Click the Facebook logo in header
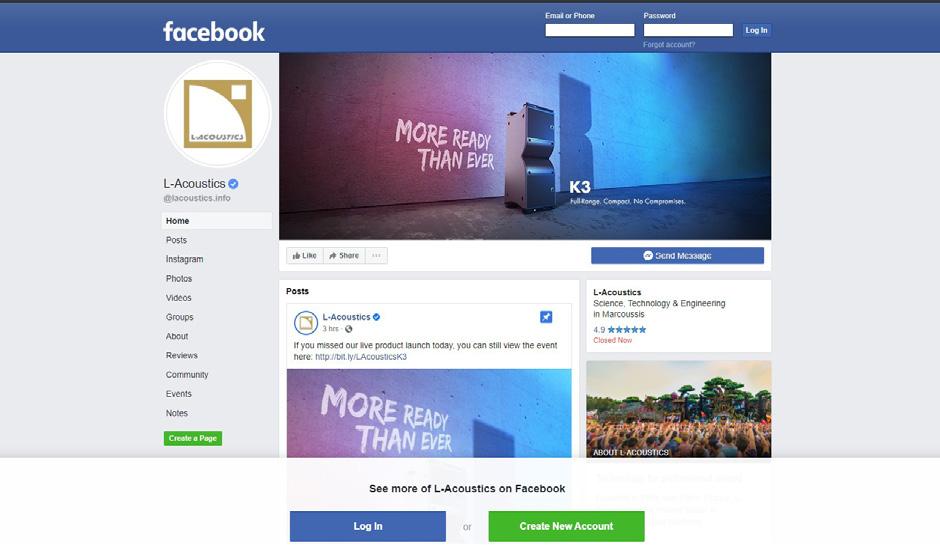Image resolution: width=940 pixels, height=545 pixels. (x=213, y=32)
